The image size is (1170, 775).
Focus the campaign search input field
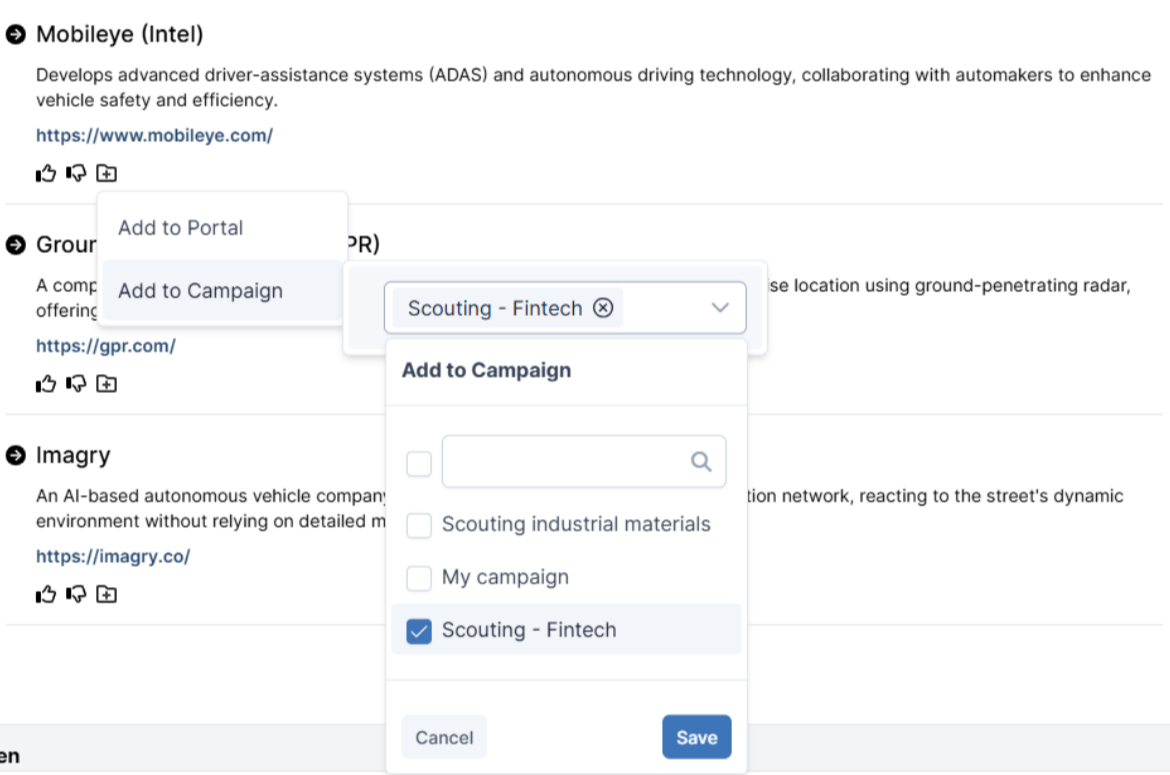[x=584, y=462]
